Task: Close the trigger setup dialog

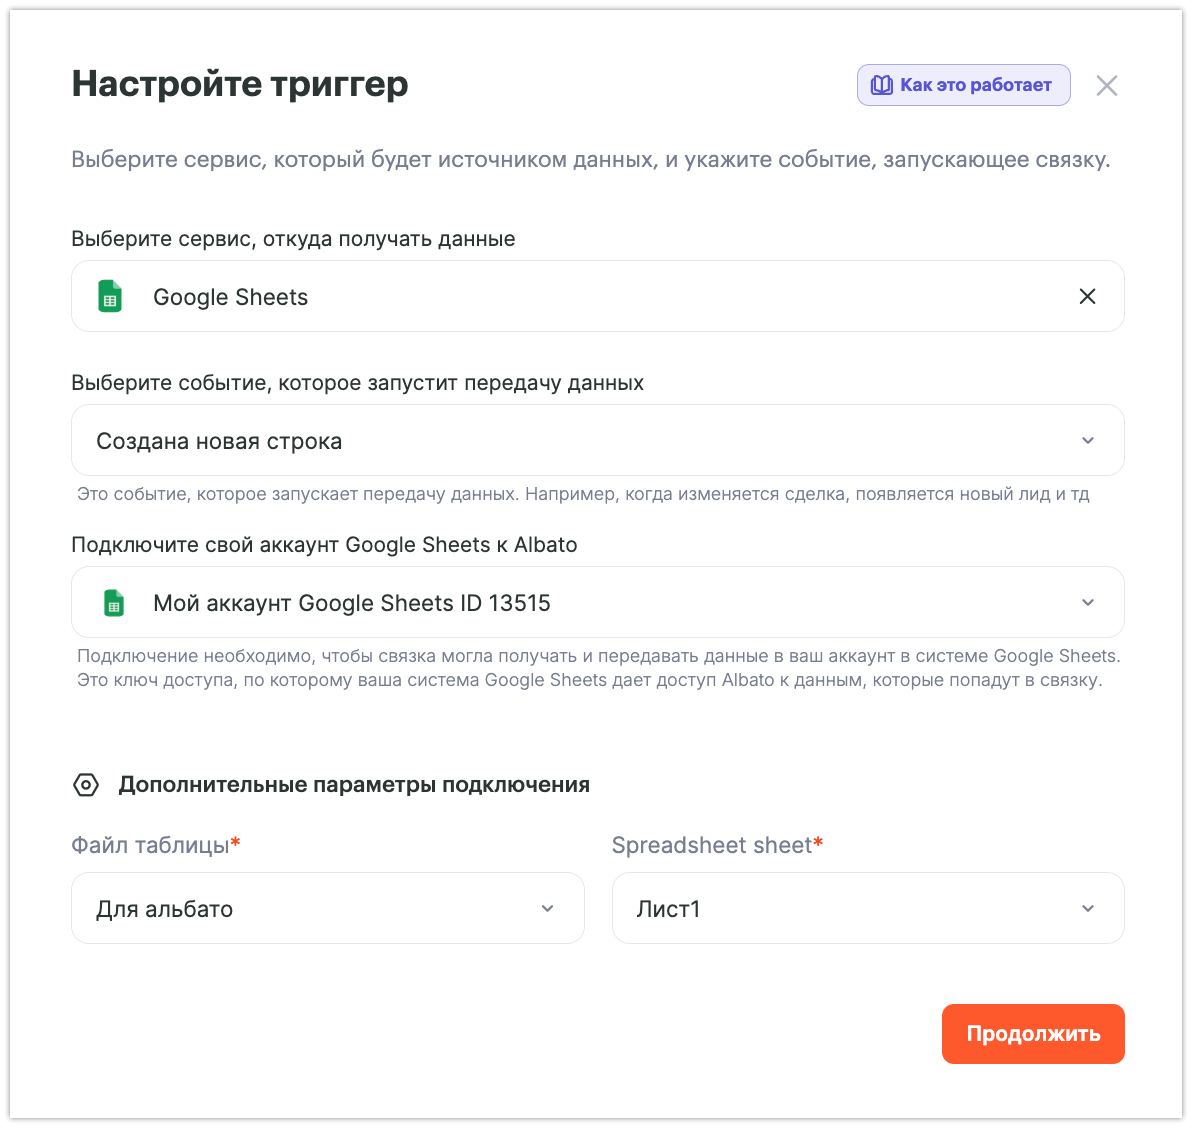Action: pos(1106,86)
